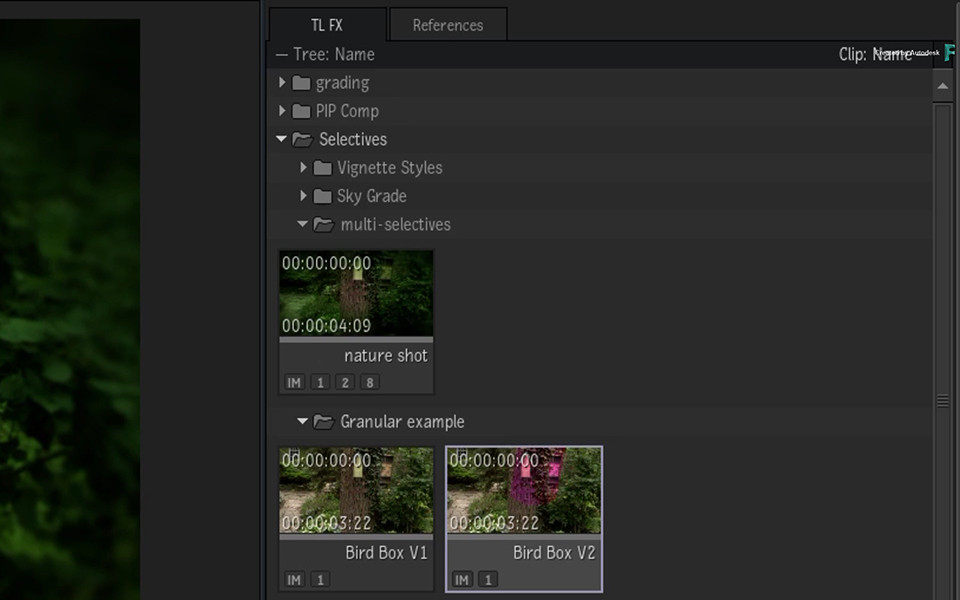Click IM badge on nature shot
960x600 pixels.
[x=294, y=383]
